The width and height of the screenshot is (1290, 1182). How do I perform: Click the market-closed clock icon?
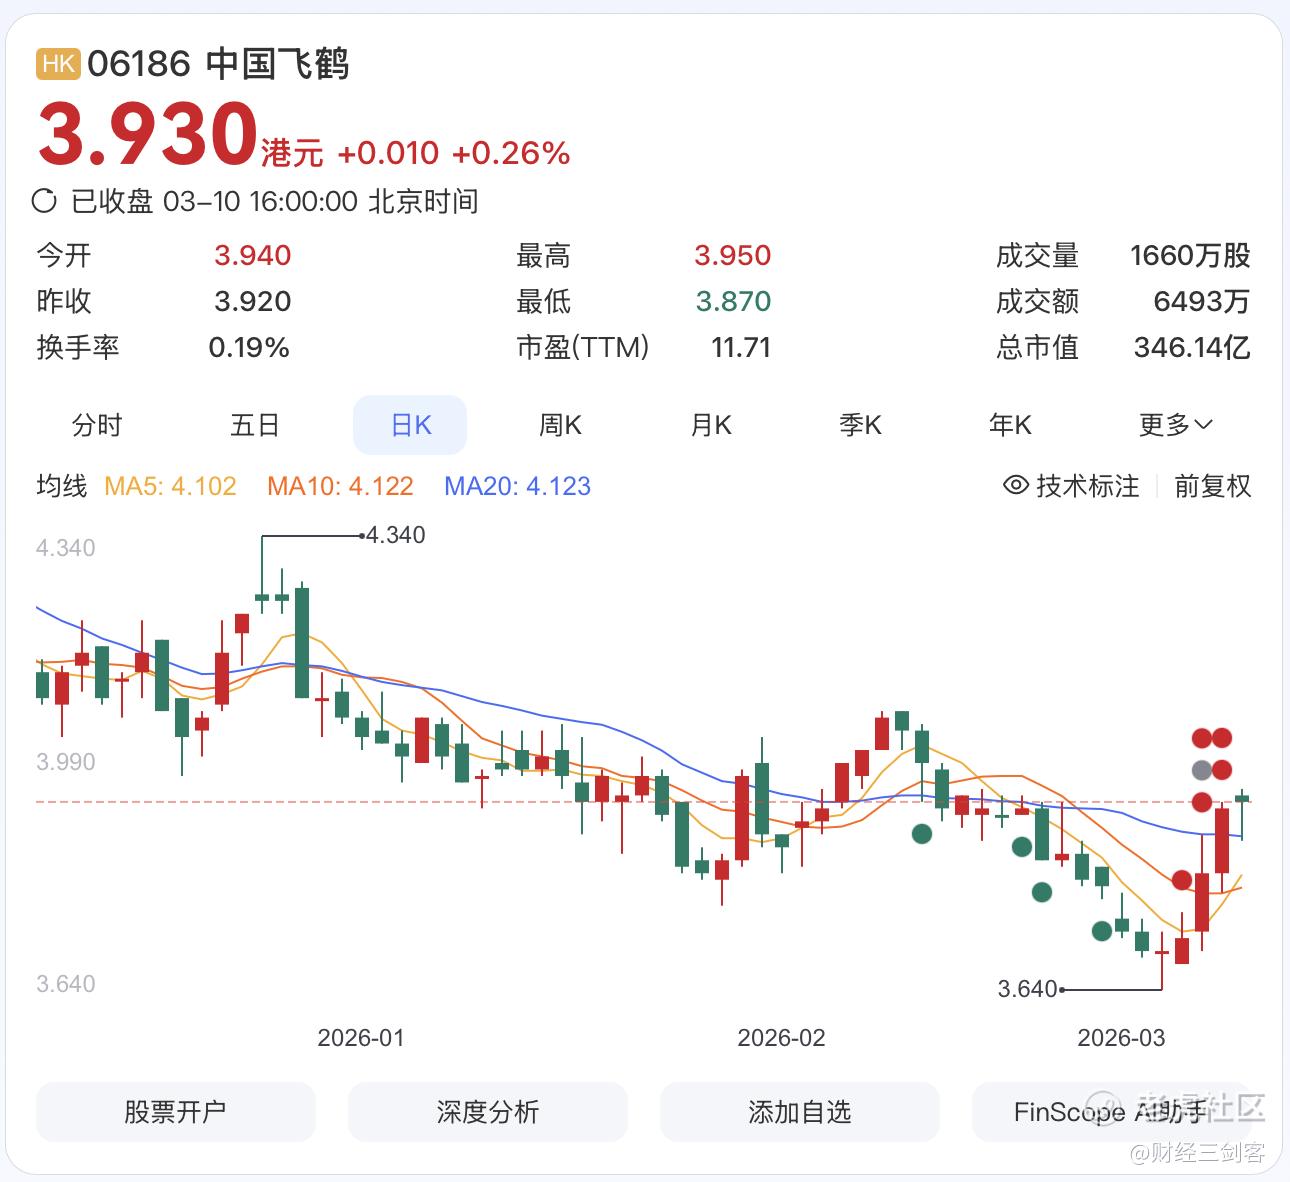44,201
